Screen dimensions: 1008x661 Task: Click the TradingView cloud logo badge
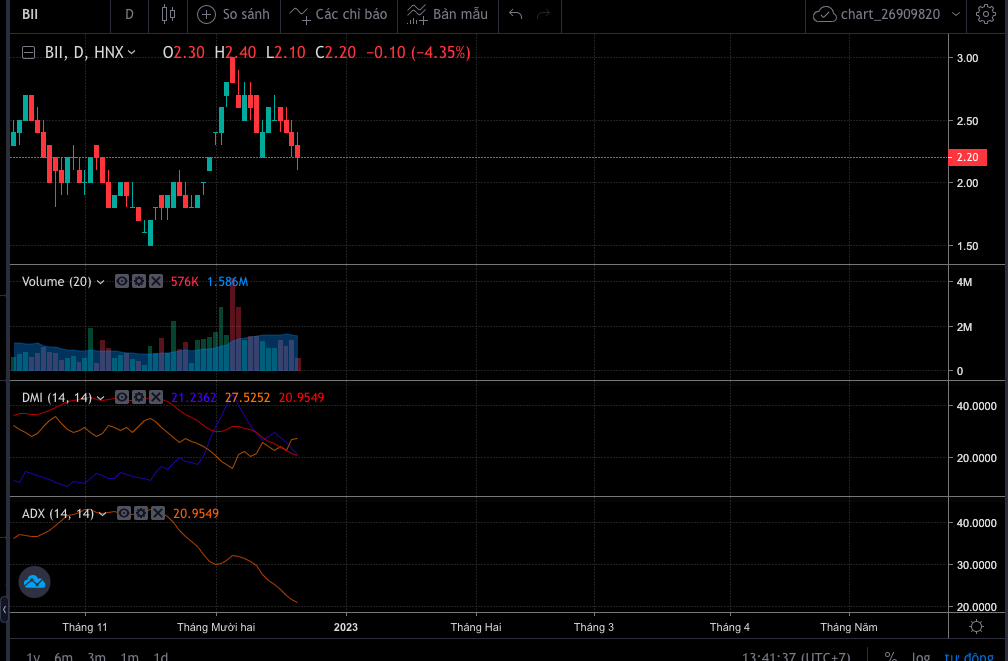tap(34, 582)
